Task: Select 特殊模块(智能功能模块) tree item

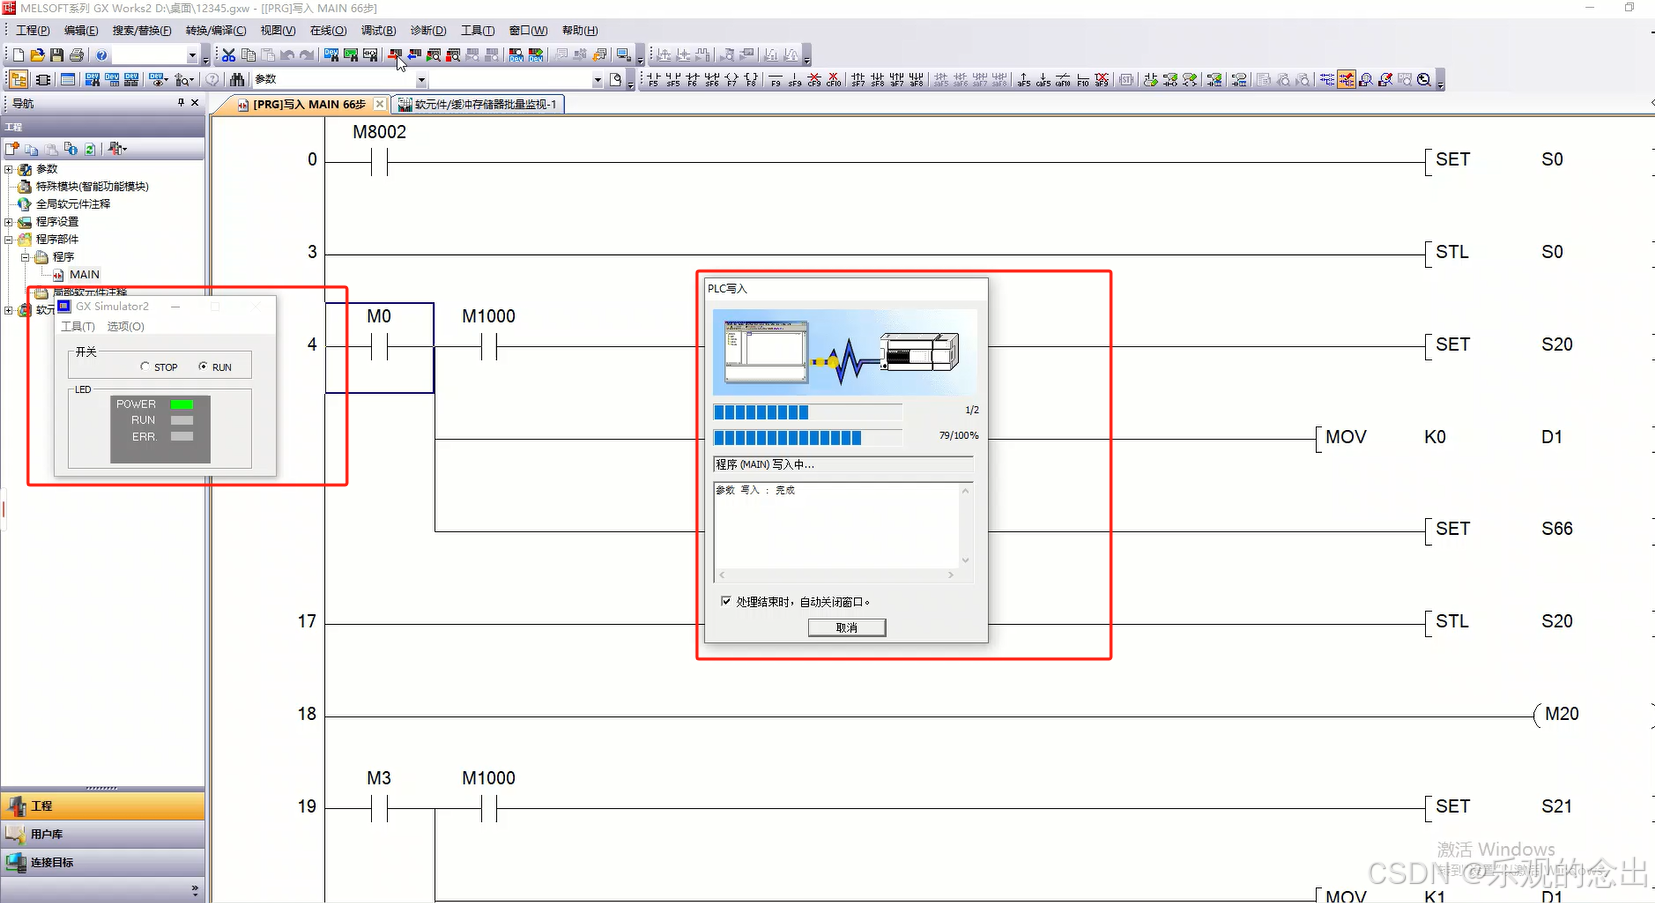Action: [x=92, y=186]
